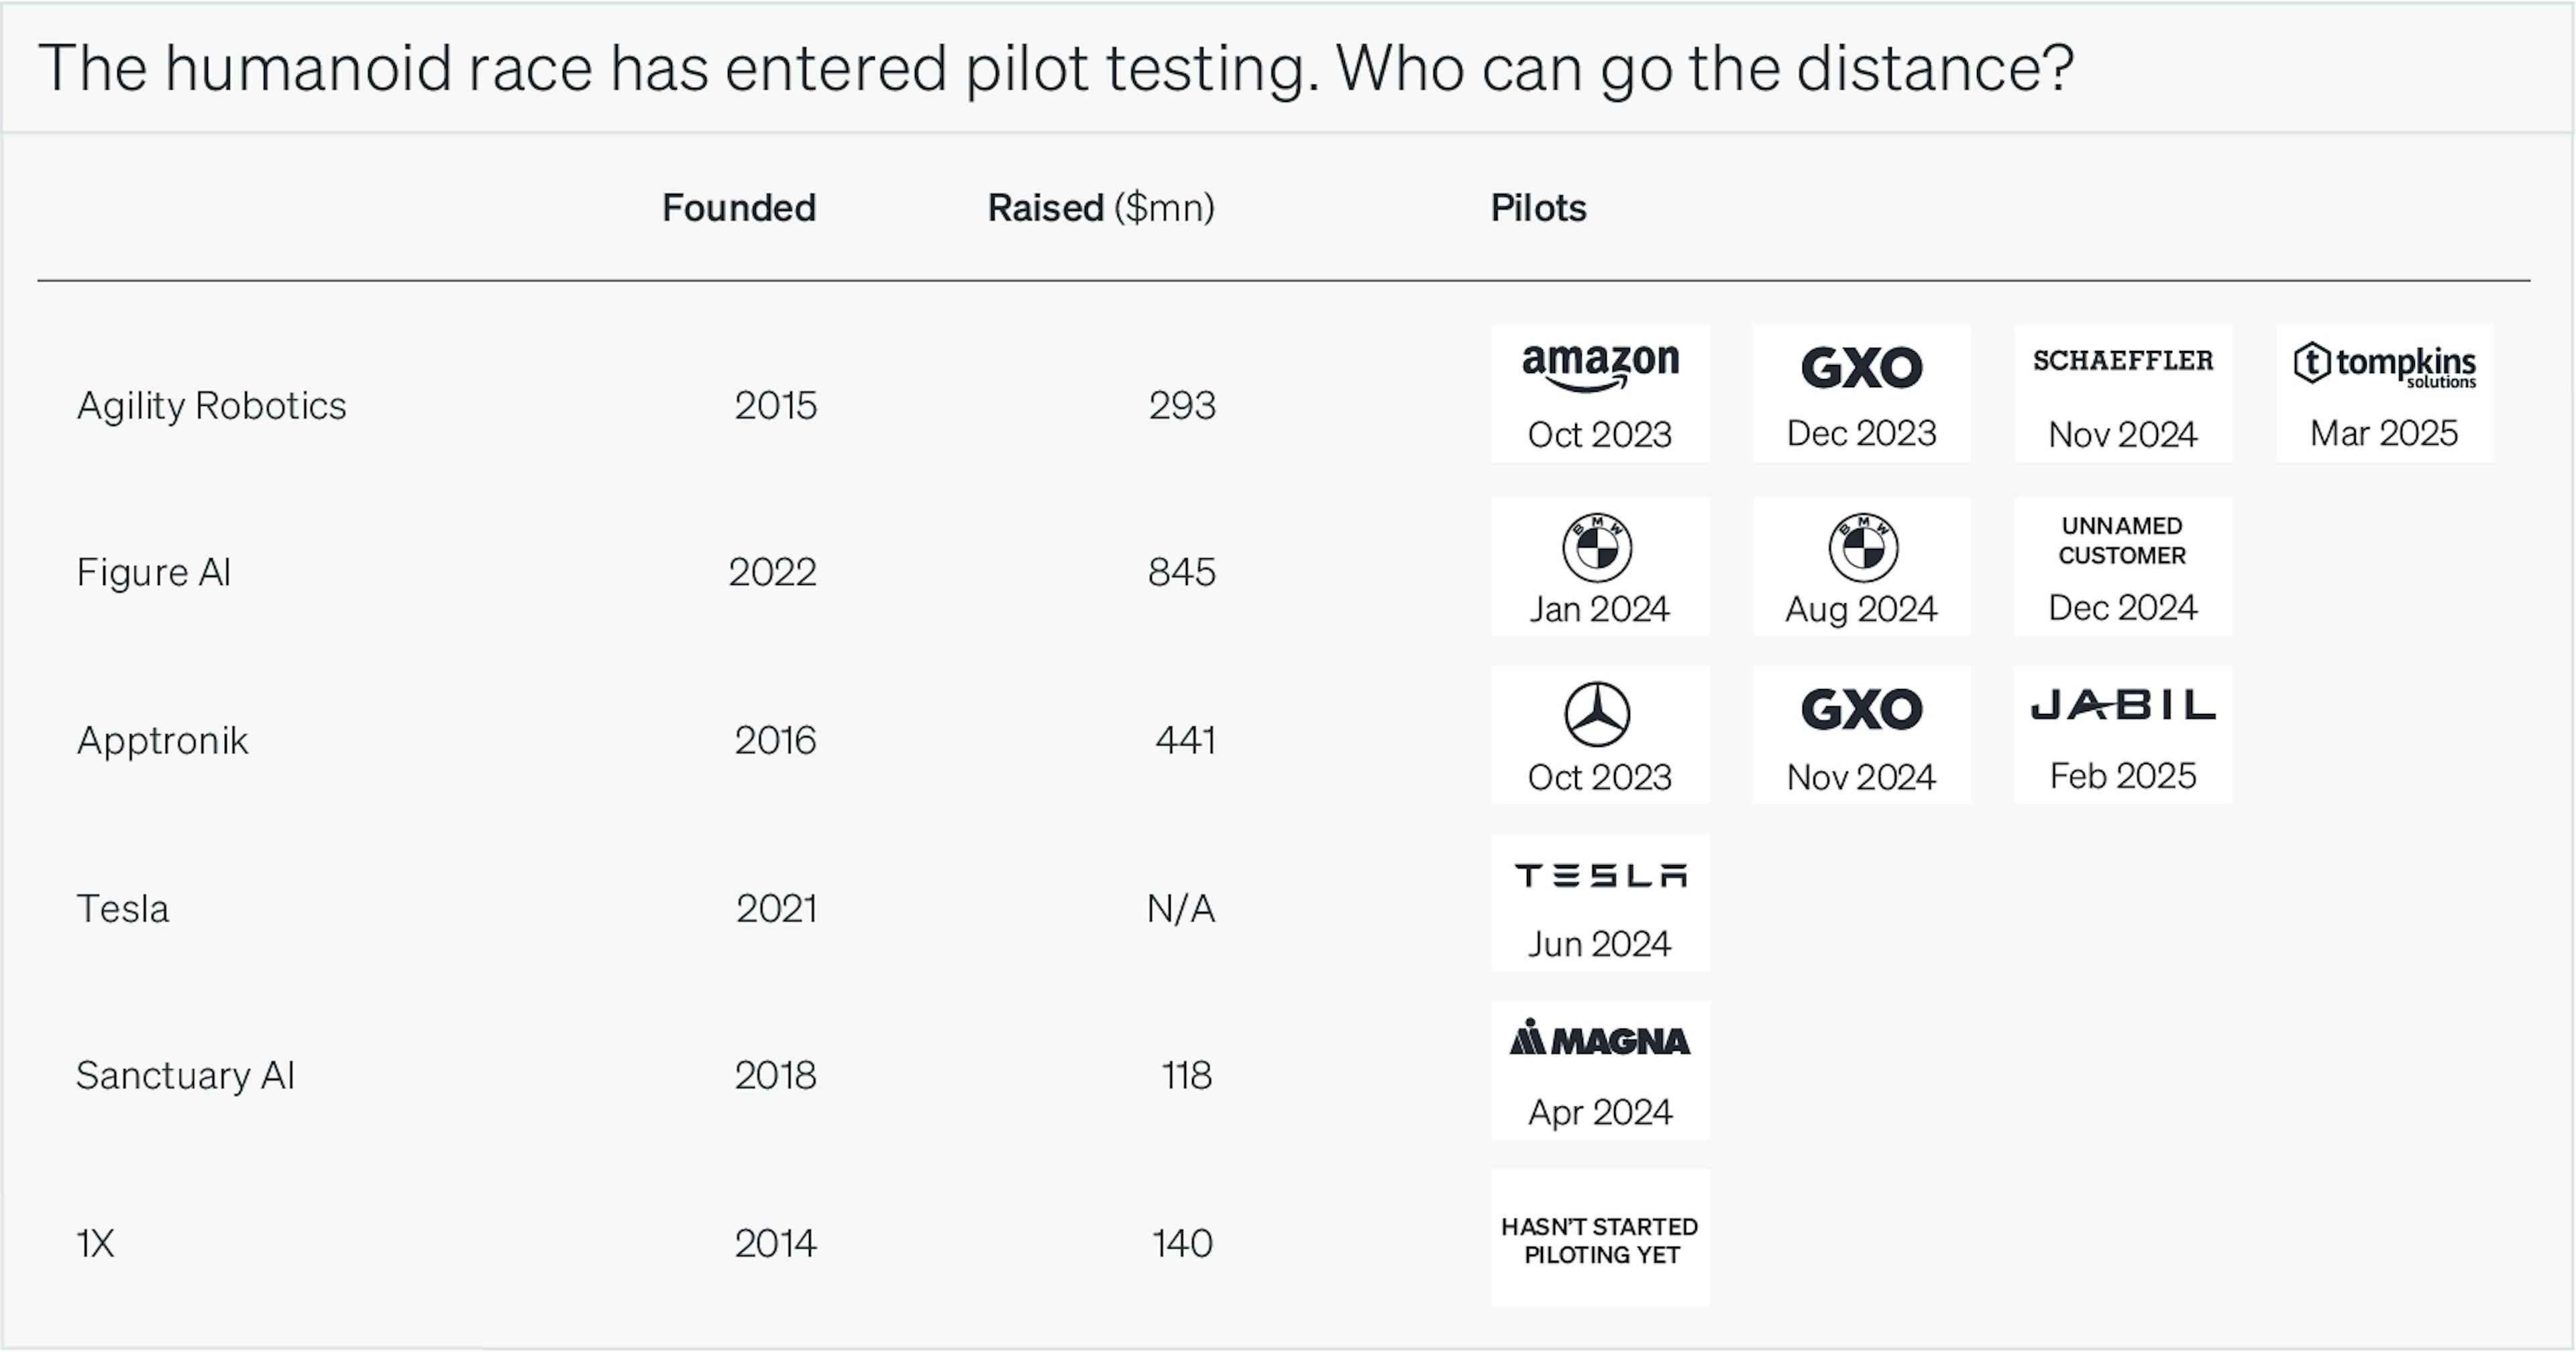Screen dimensions: 2576x1352
Task: Click the "Hasn't started piloting yet" tile
Action: click(1600, 1239)
